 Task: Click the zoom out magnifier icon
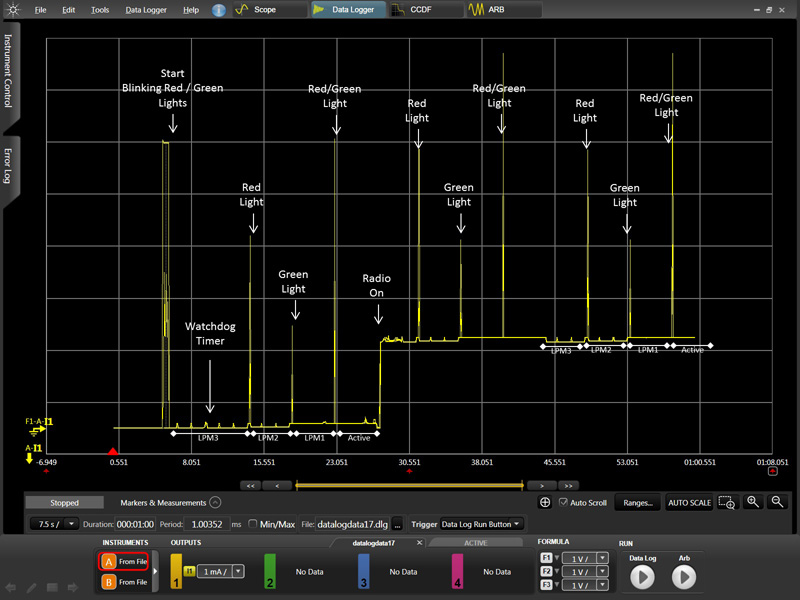(x=776, y=502)
